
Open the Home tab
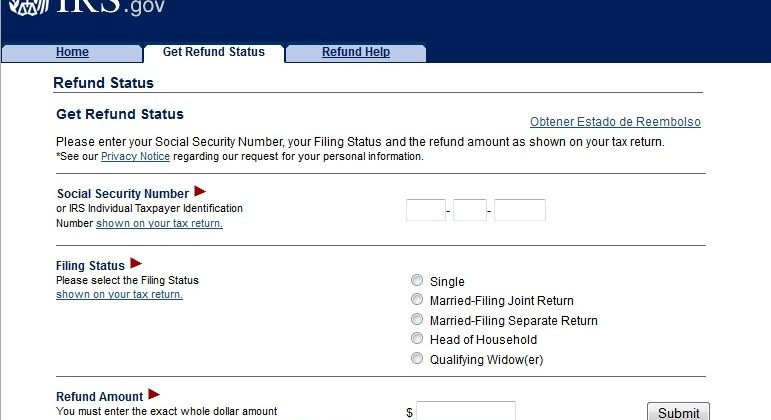point(72,52)
